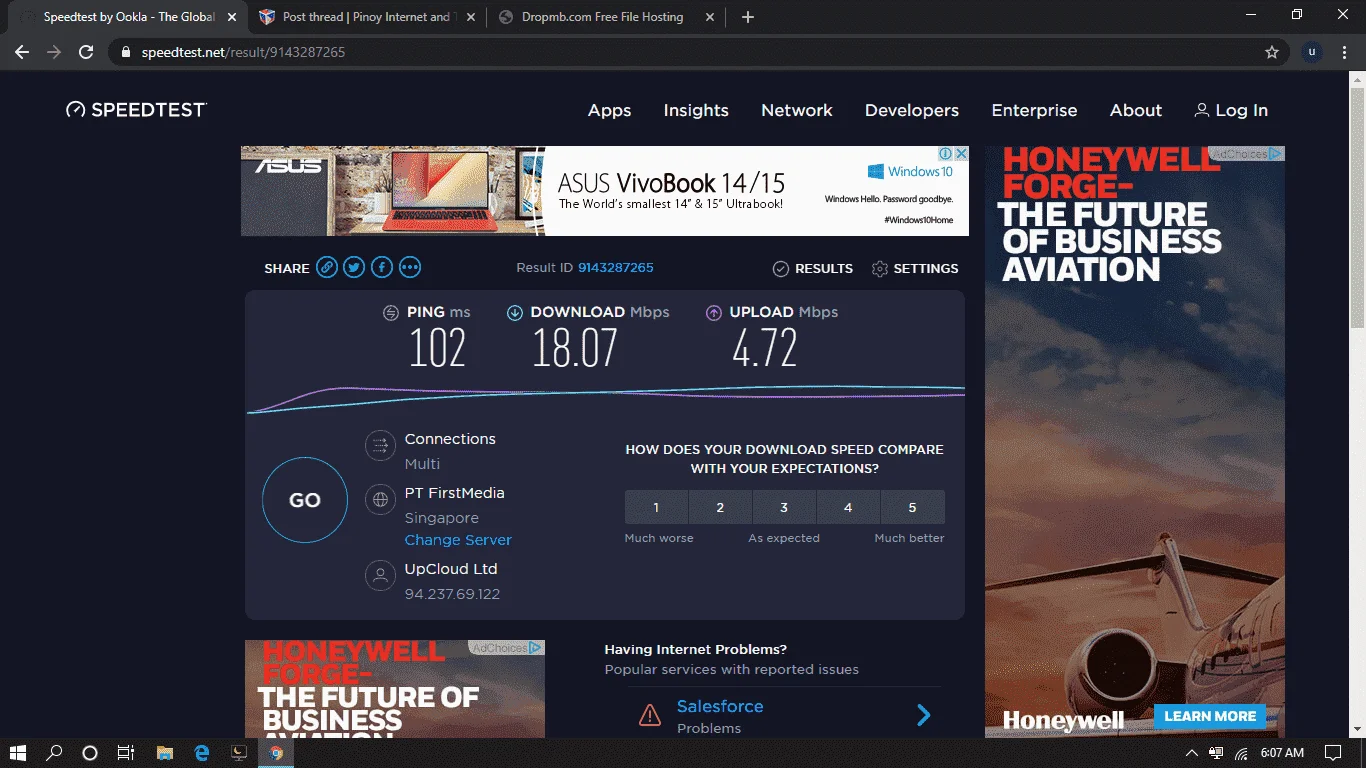Close the ASUS VivoBook ad

click(961, 154)
